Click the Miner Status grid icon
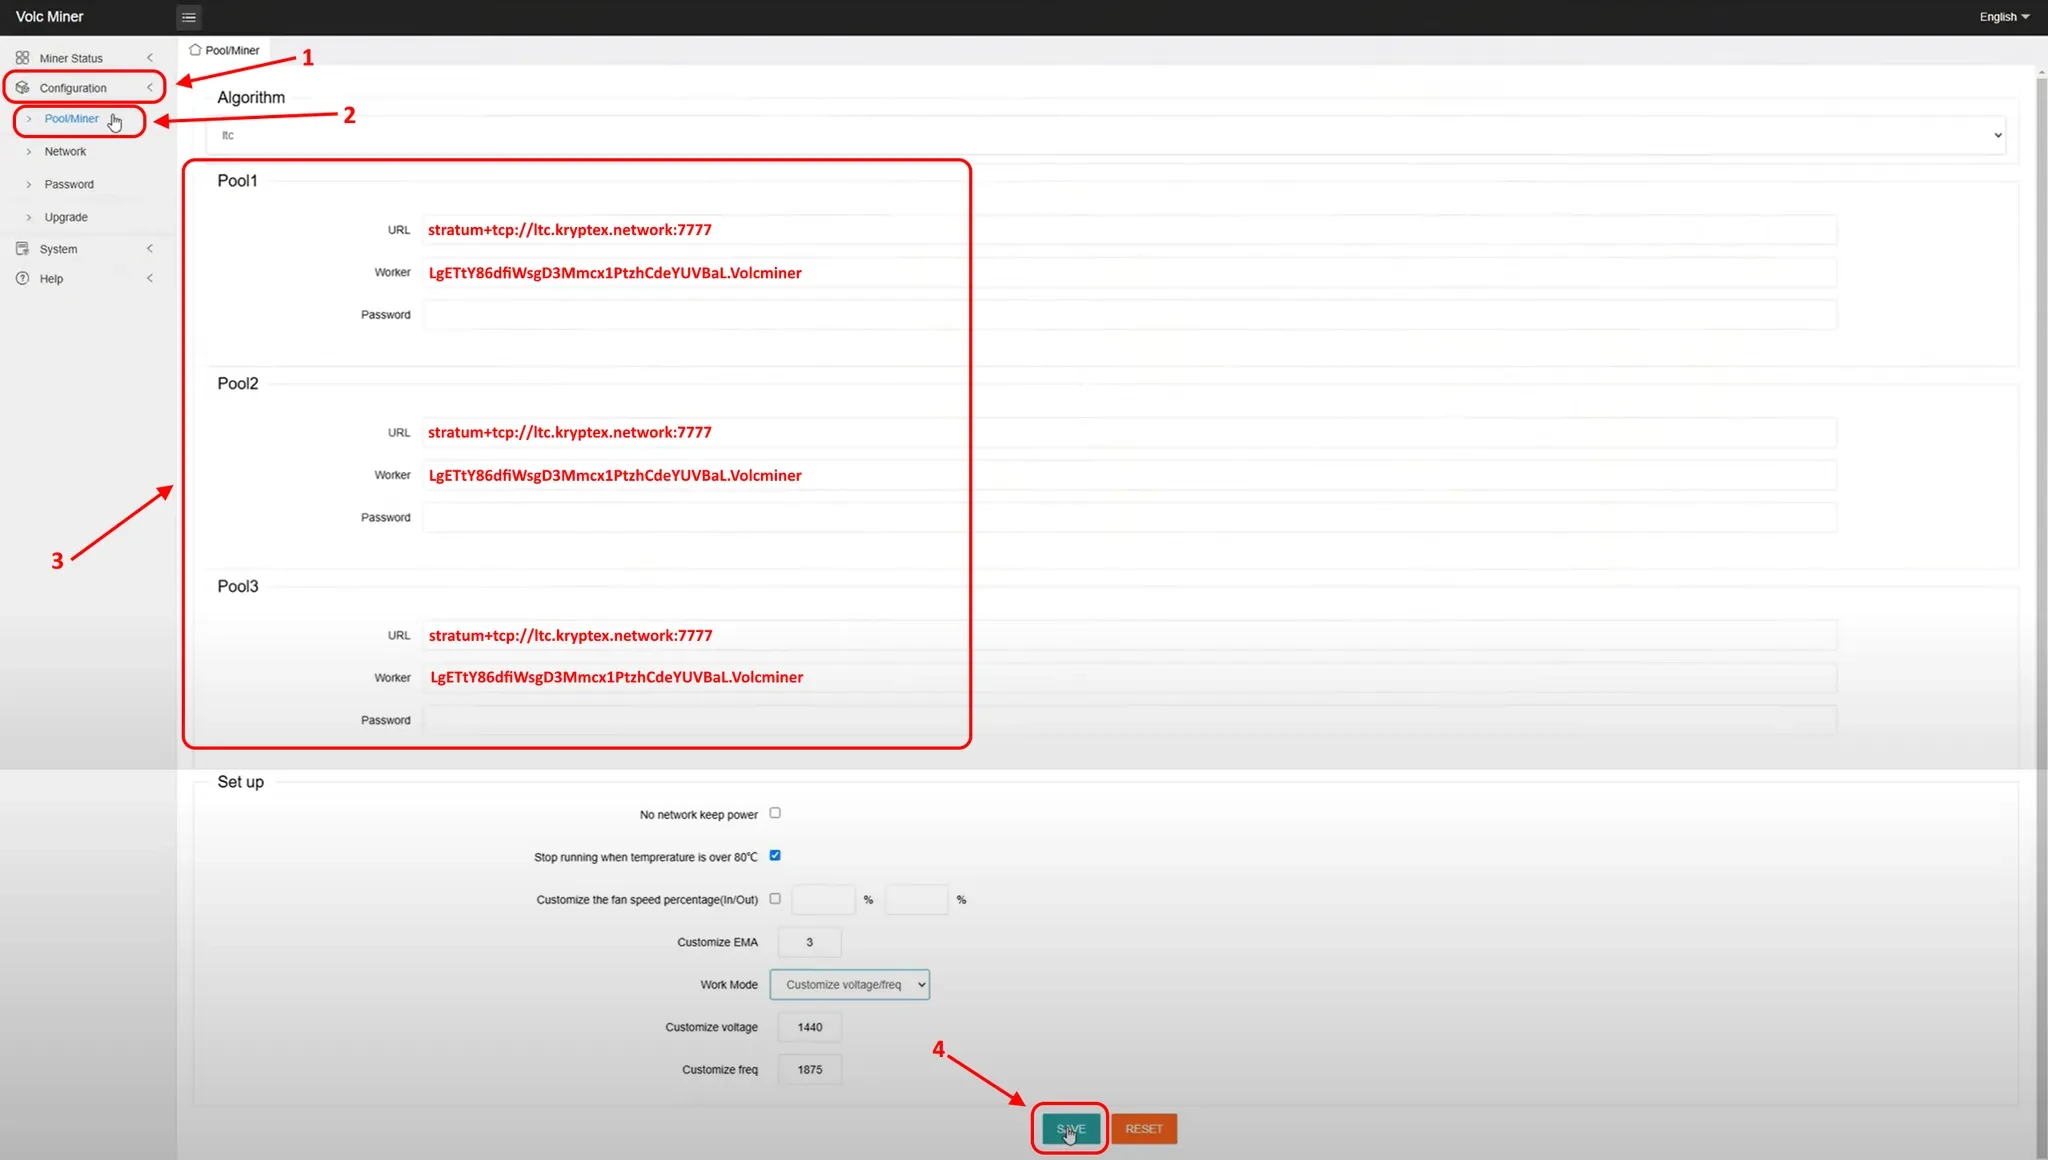This screenshot has width=2048, height=1160. 22,58
